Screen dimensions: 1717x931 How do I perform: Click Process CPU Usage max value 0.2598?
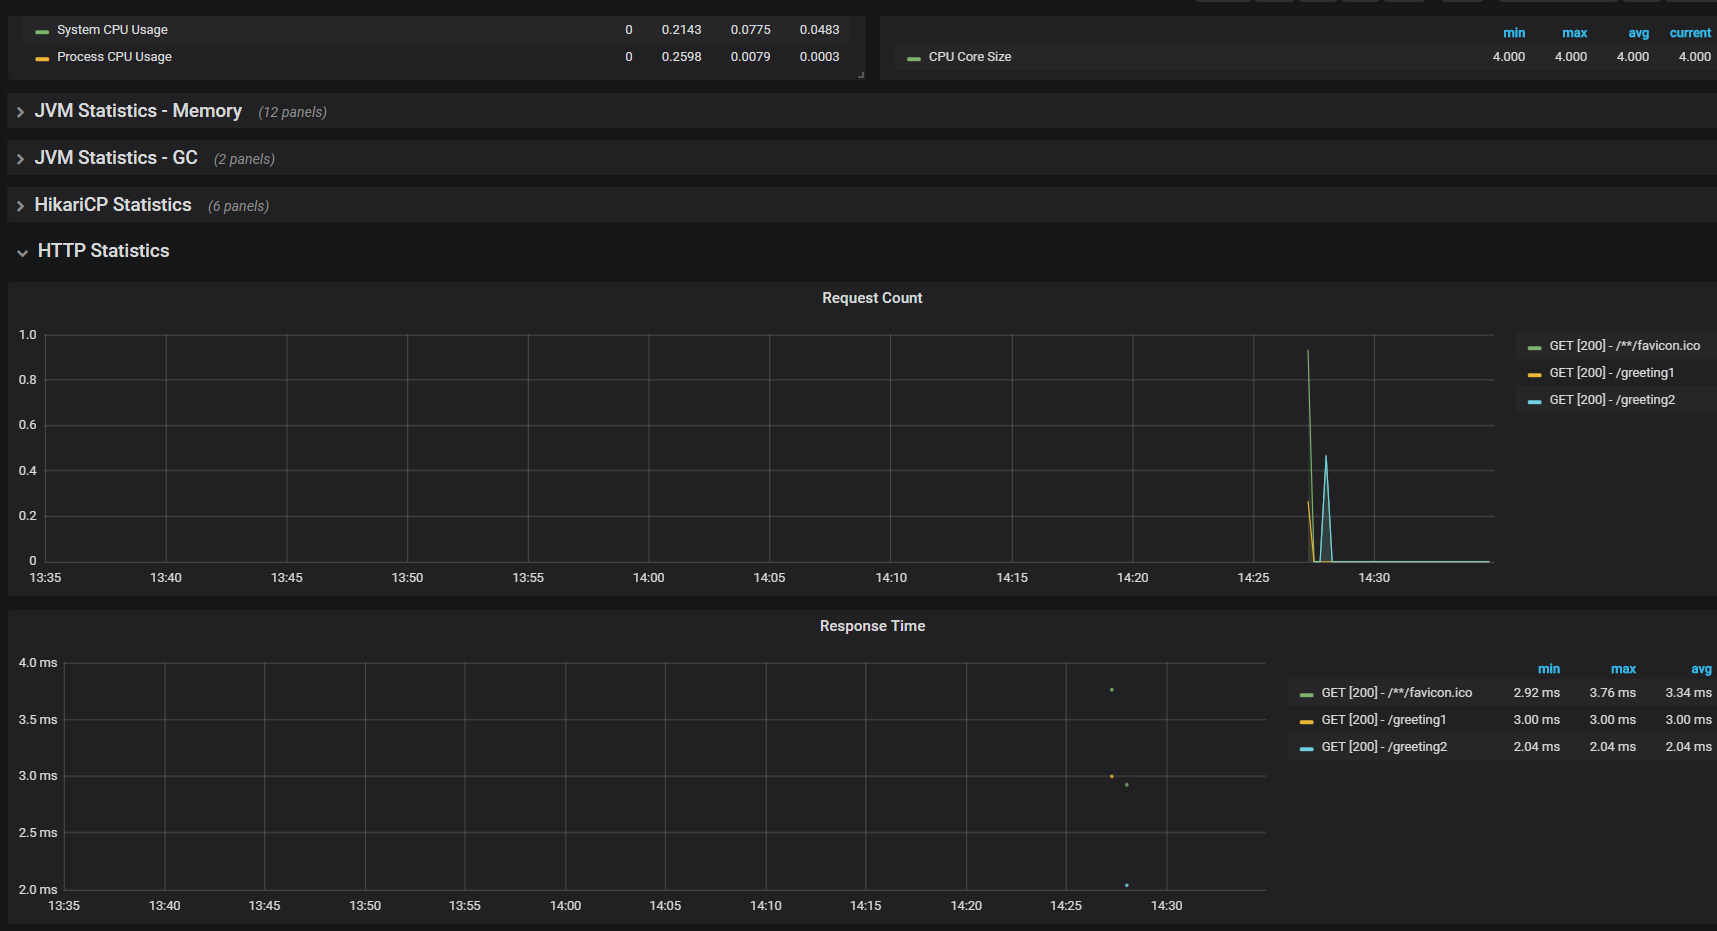click(682, 57)
